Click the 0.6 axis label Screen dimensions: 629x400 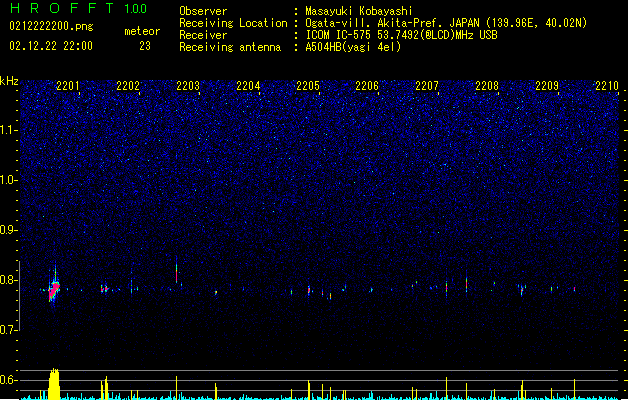tap(9, 380)
